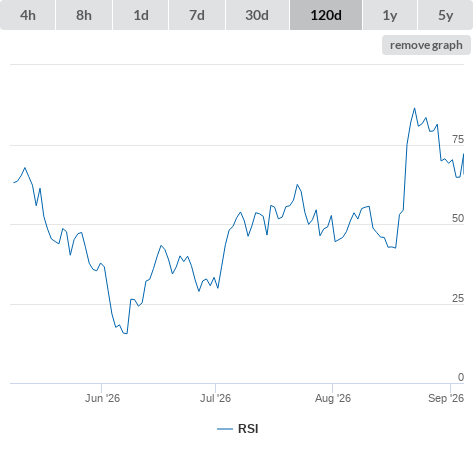This screenshot has width=474, height=455.
Task: Click the RSI lowest point in June
Action: click(x=126, y=333)
